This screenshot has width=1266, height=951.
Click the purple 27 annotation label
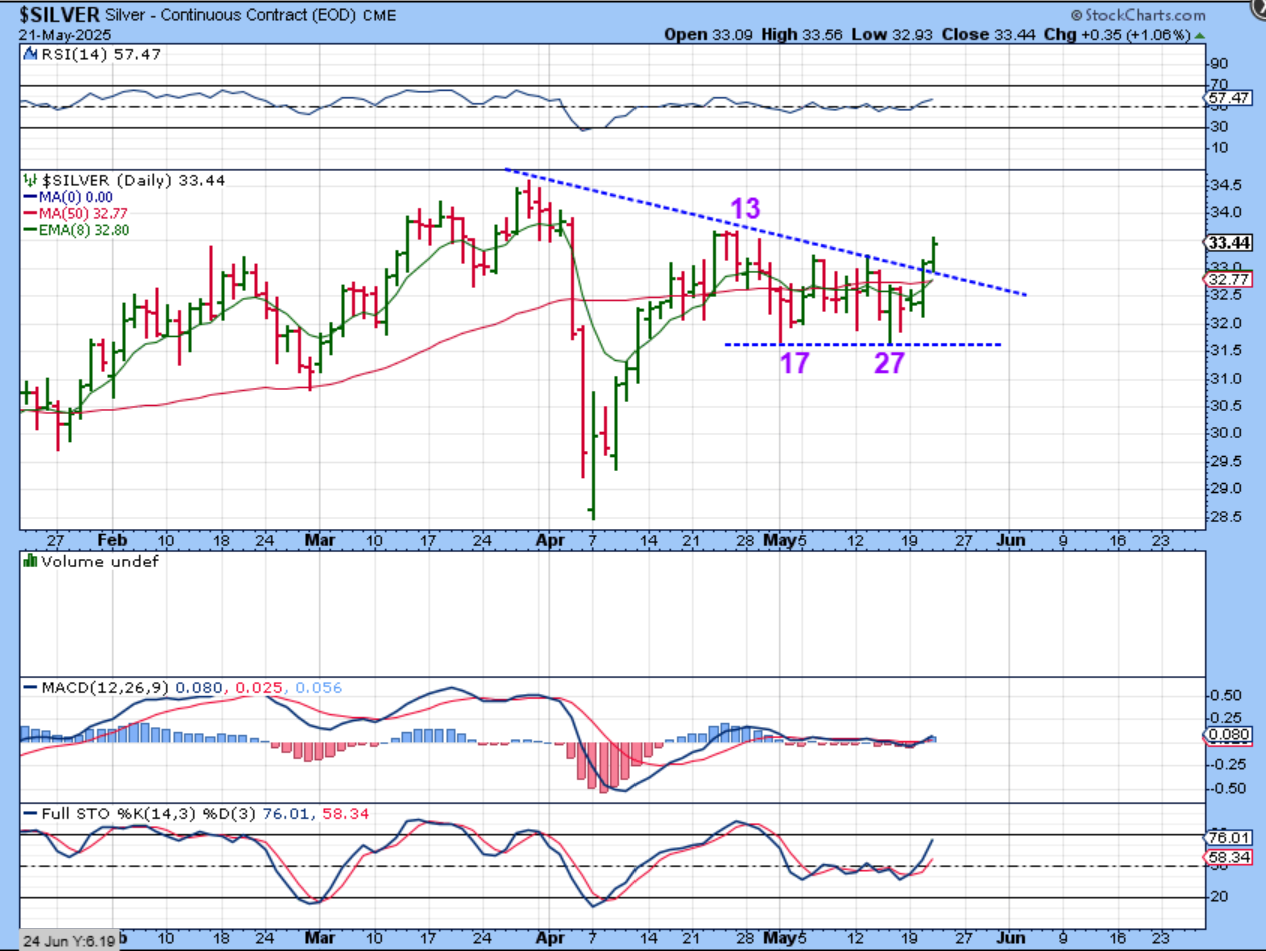click(889, 363)
